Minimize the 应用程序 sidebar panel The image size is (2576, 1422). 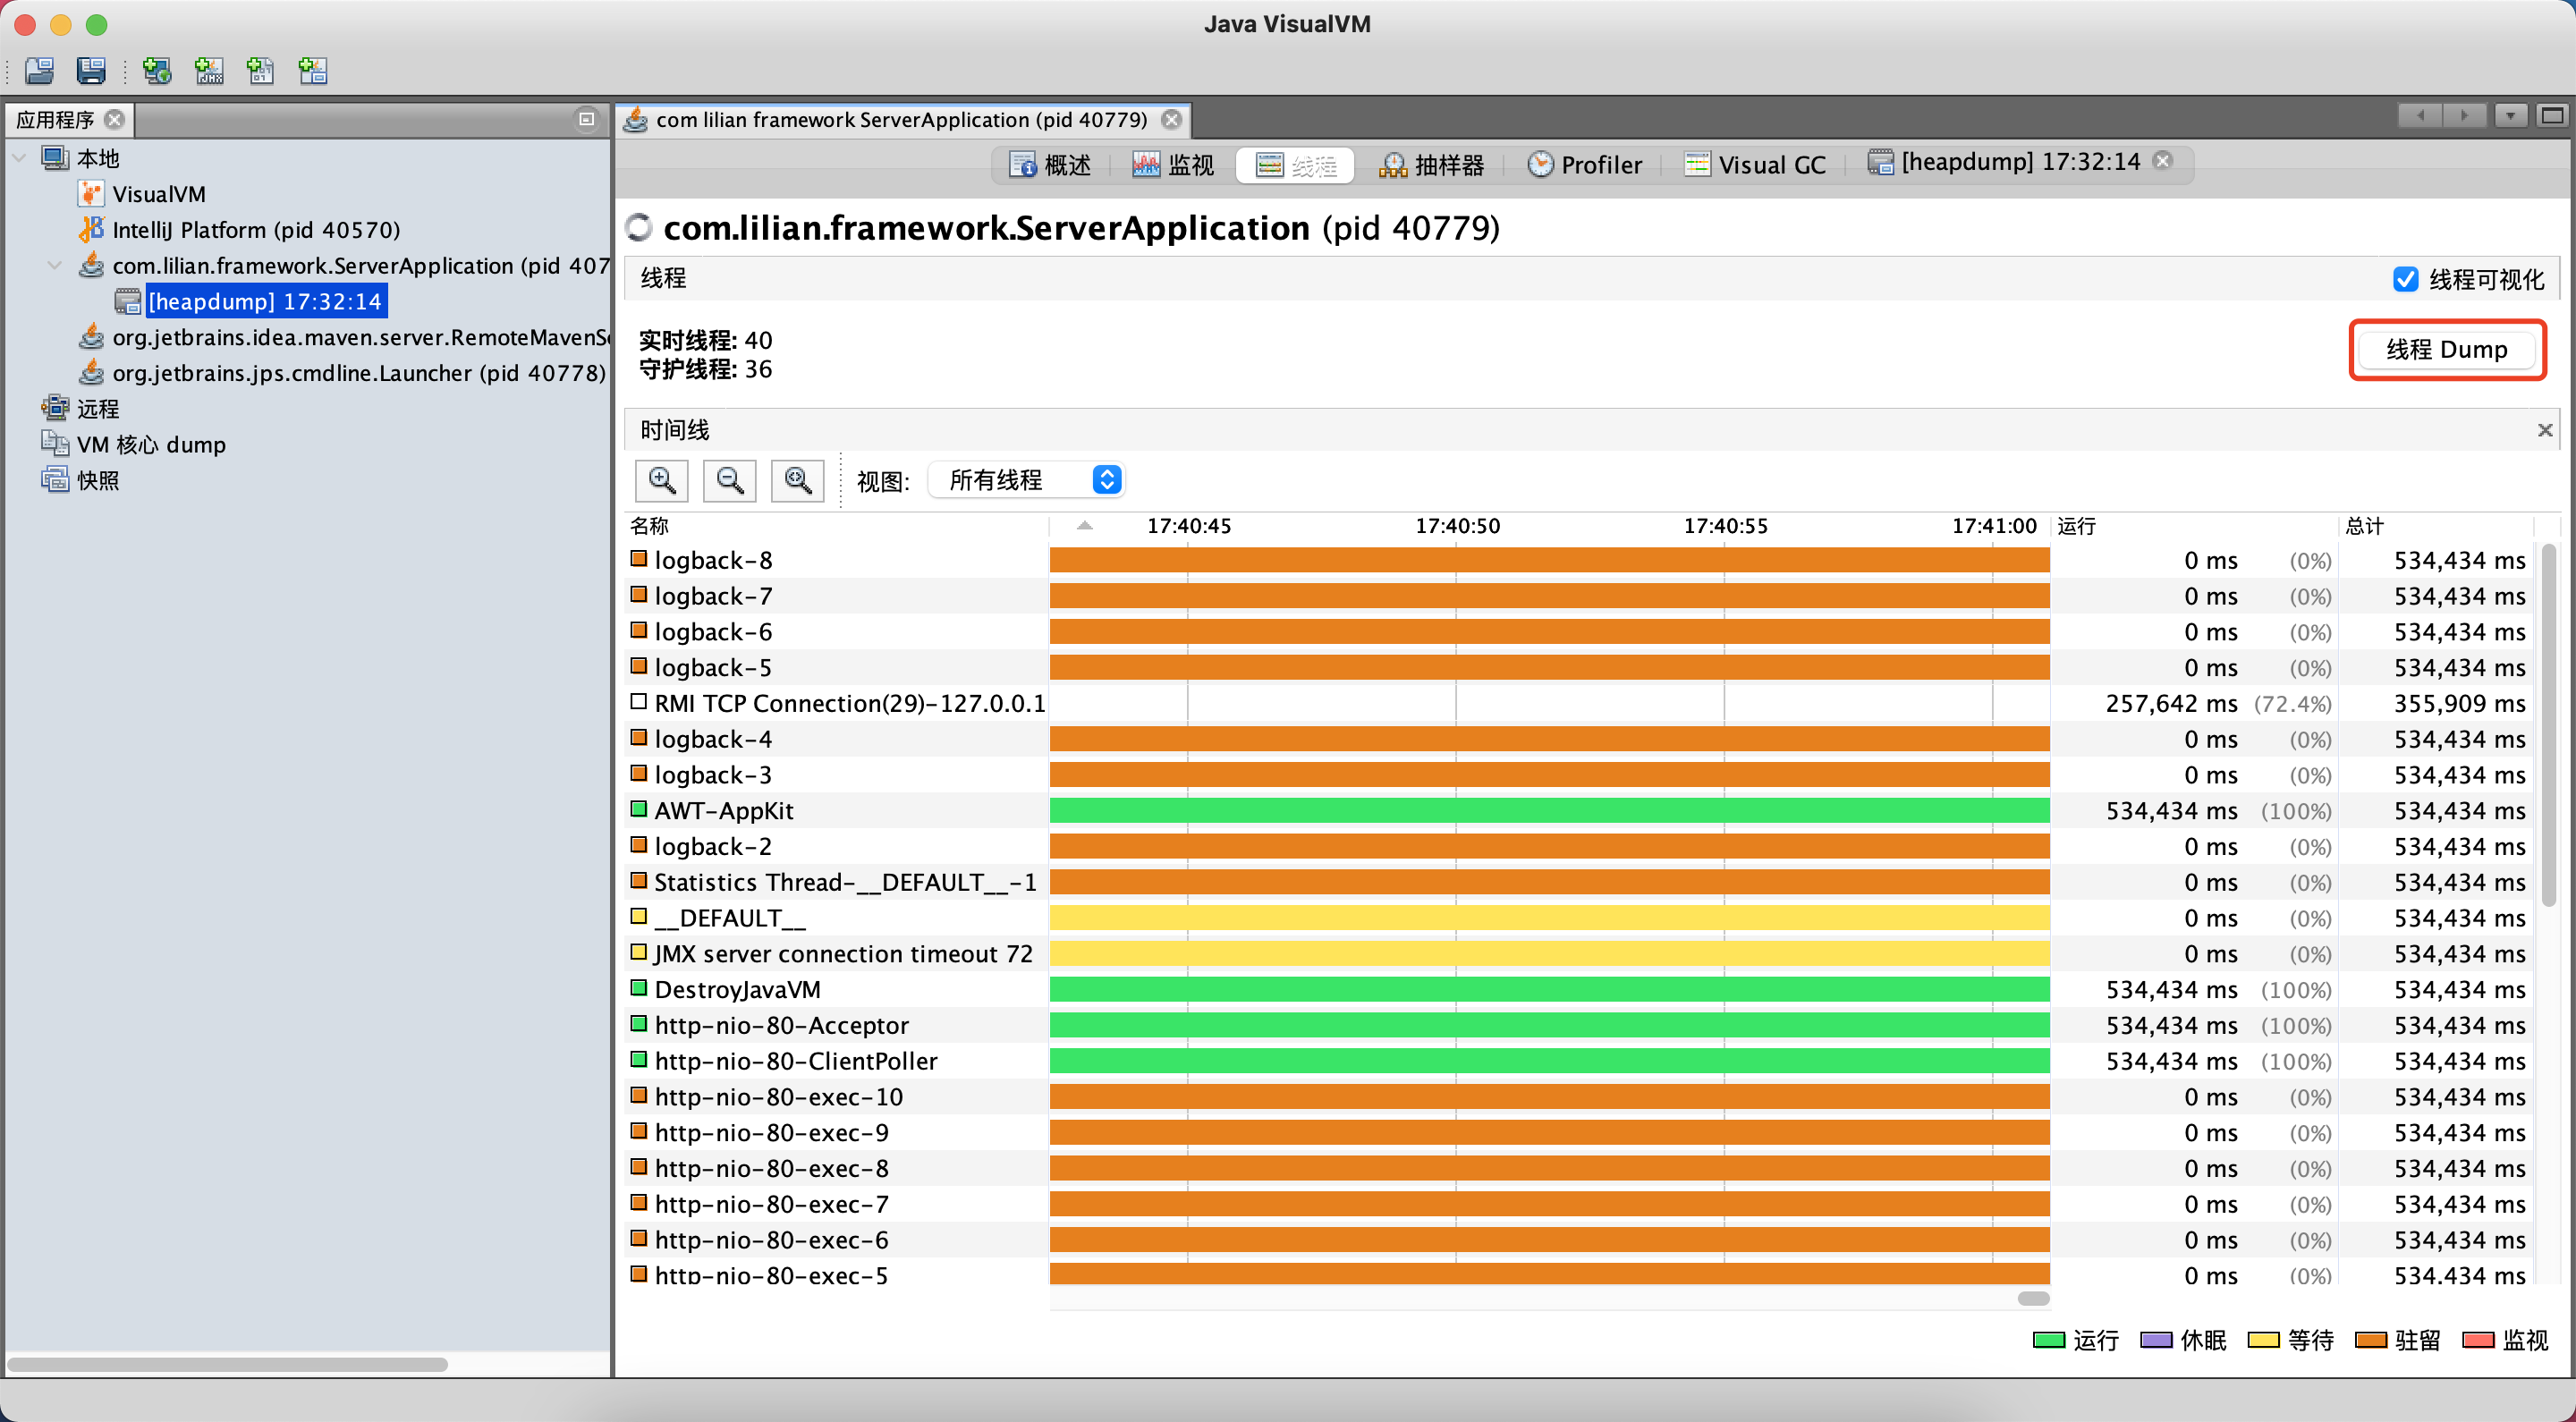pos(587,119)
